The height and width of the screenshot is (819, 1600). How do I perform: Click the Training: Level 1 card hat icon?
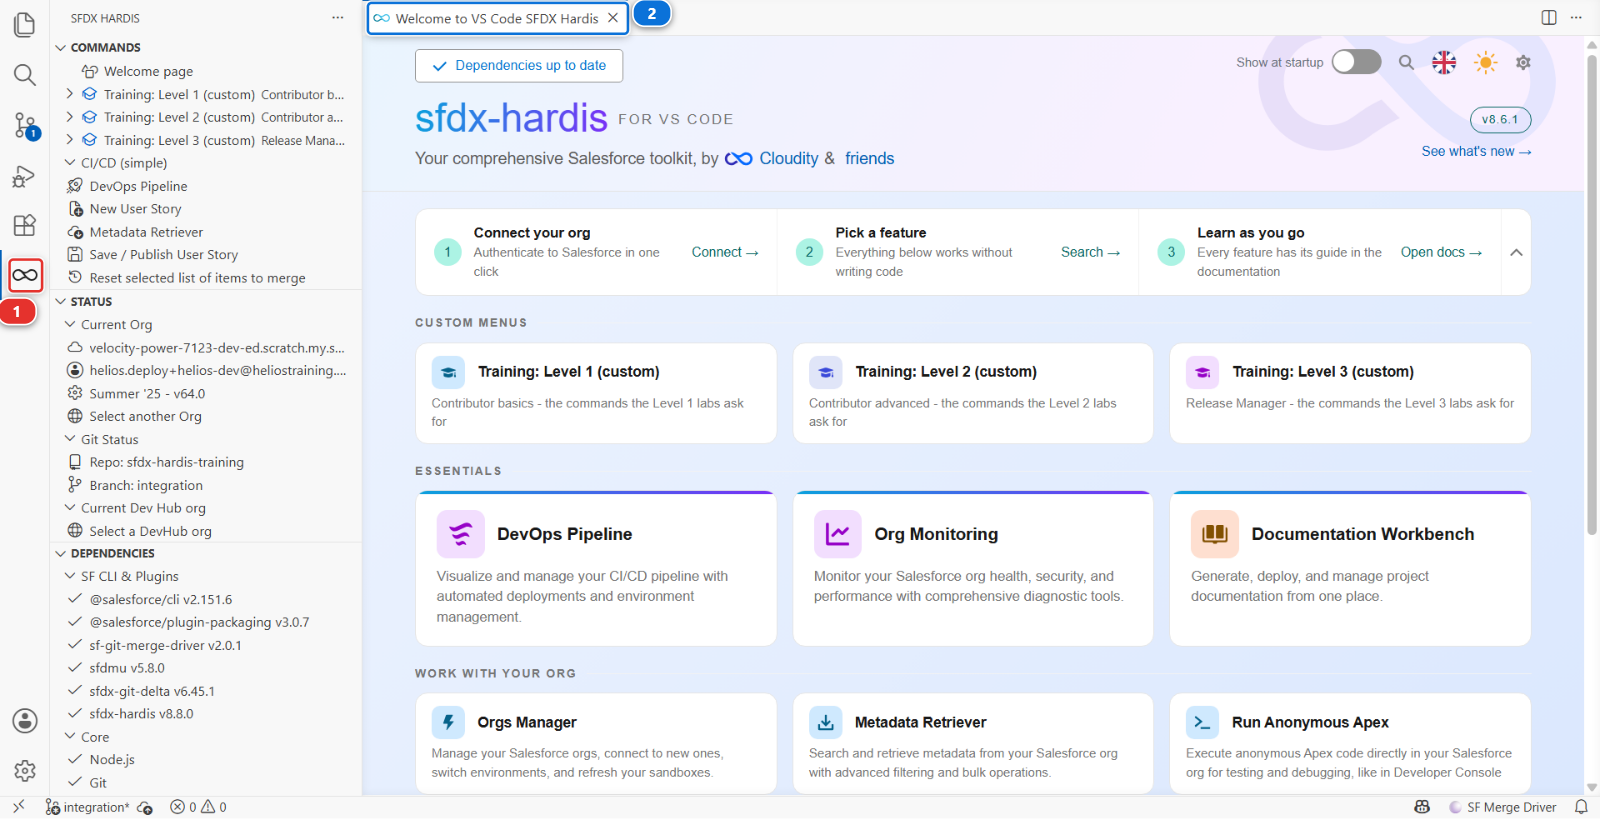[x=448, y=372]
